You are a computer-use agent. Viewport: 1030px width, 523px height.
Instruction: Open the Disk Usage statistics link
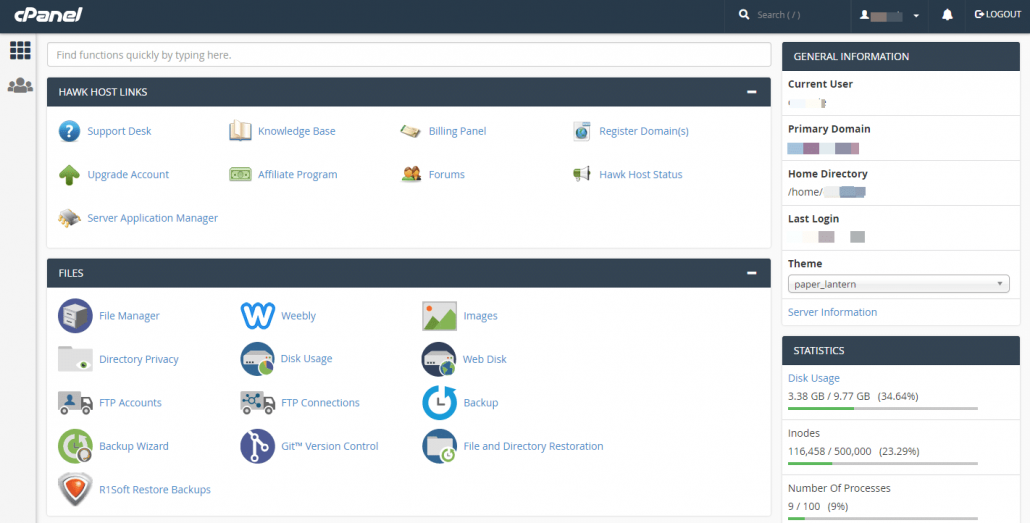tap(814, 378)
